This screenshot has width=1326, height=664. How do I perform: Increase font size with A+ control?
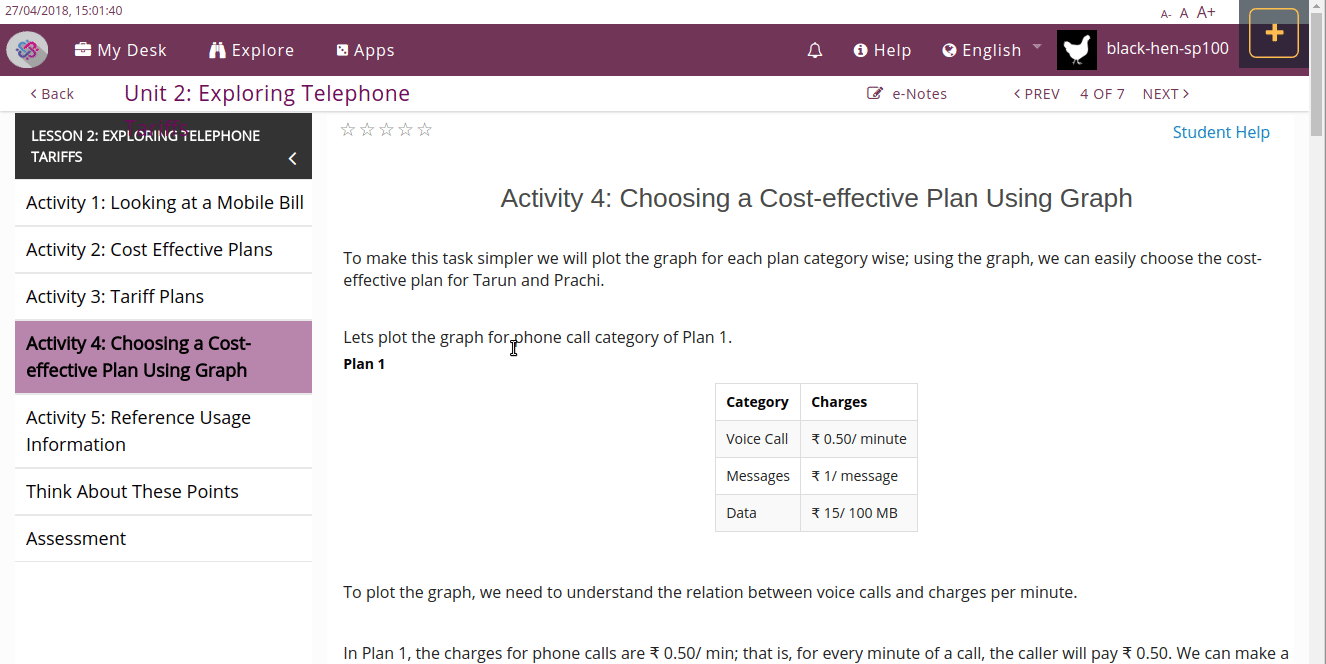(1206, 13)
